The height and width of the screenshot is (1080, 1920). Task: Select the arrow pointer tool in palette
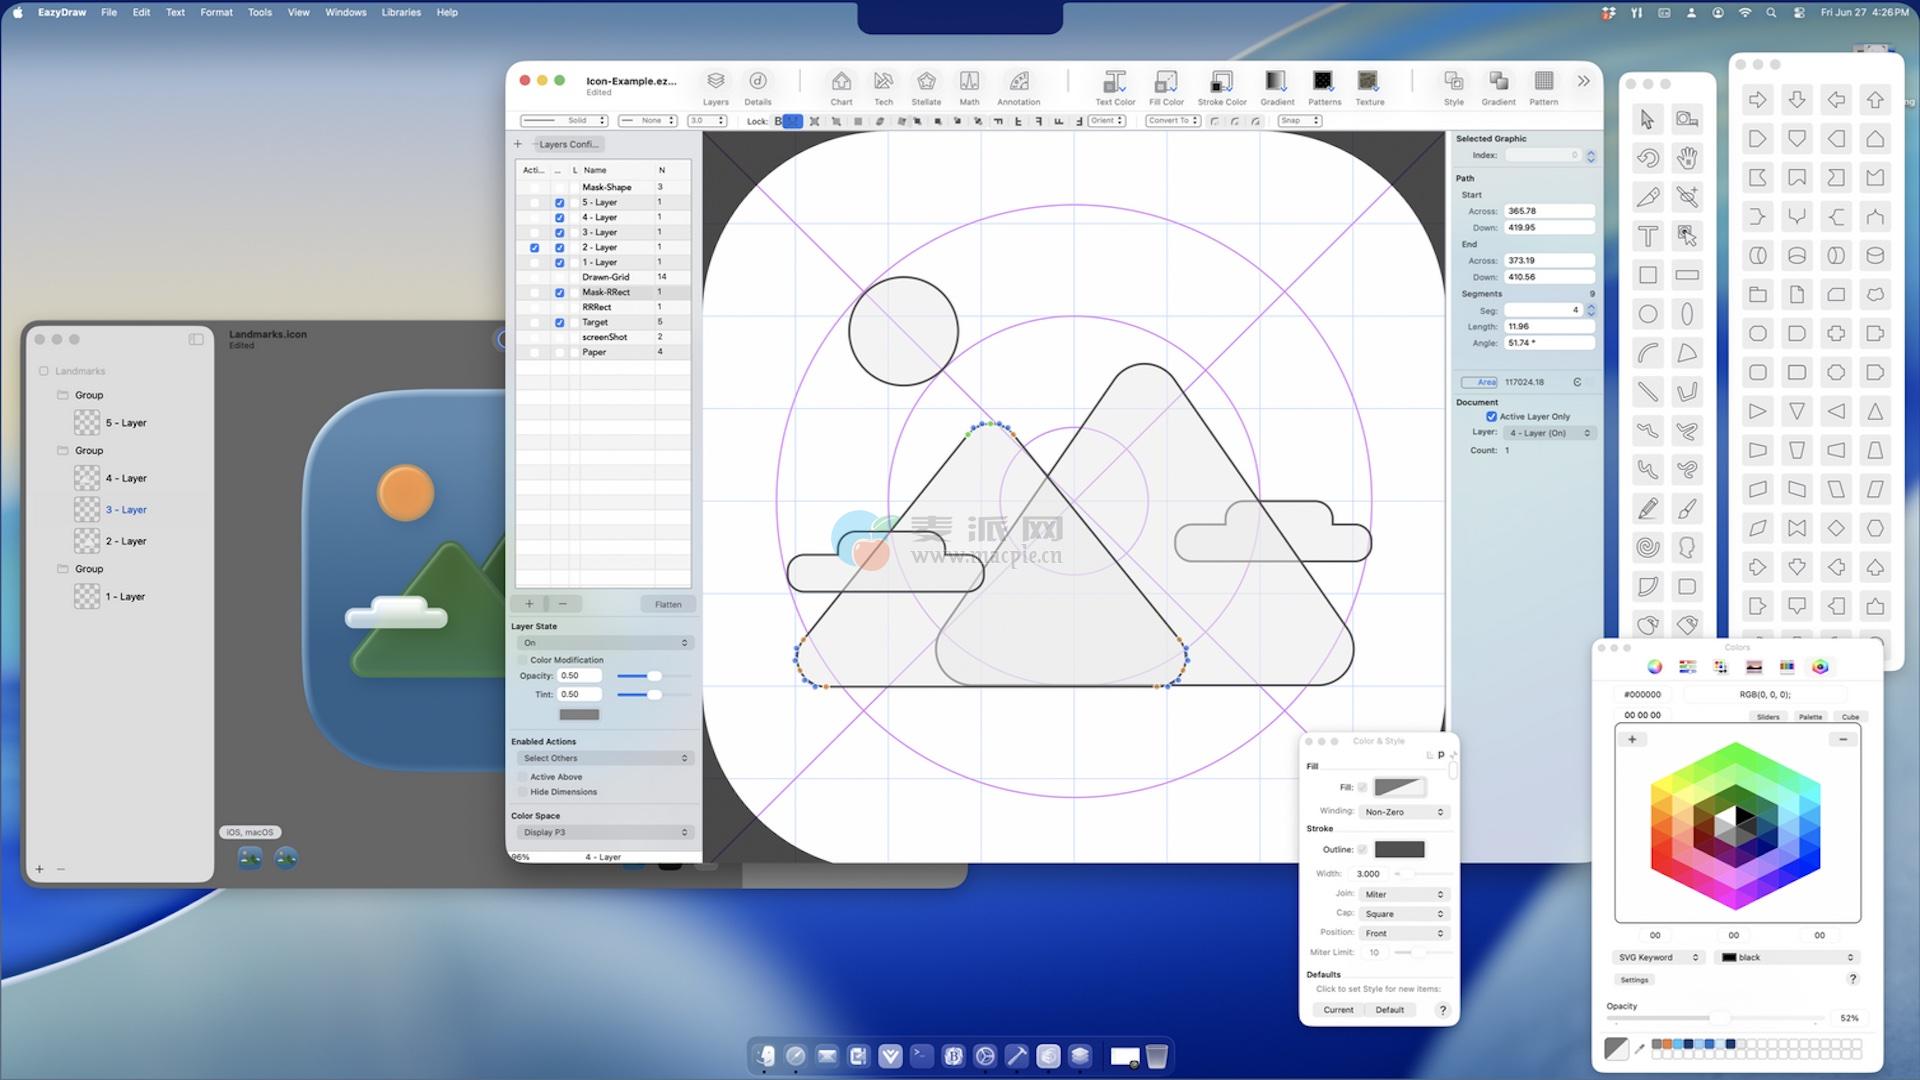[x=1648, y=120]
